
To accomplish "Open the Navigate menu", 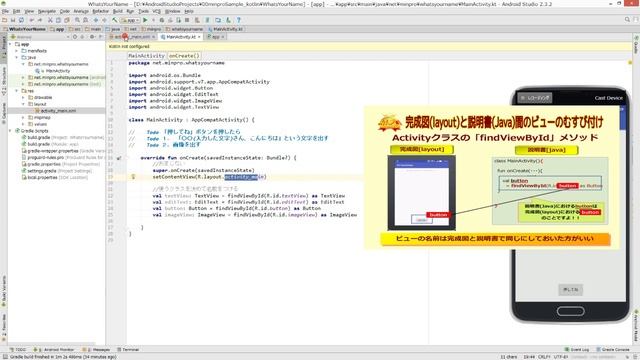I will pos(47,11).
